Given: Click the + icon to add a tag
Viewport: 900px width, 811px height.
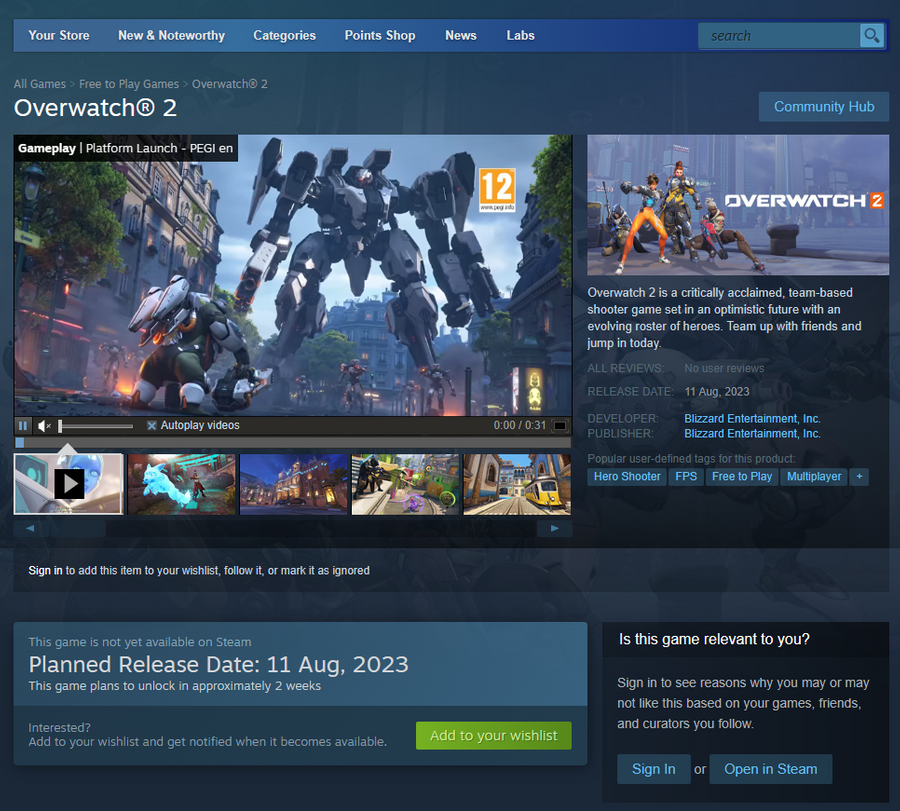Looking at the screenshot, I should [859, 477].
